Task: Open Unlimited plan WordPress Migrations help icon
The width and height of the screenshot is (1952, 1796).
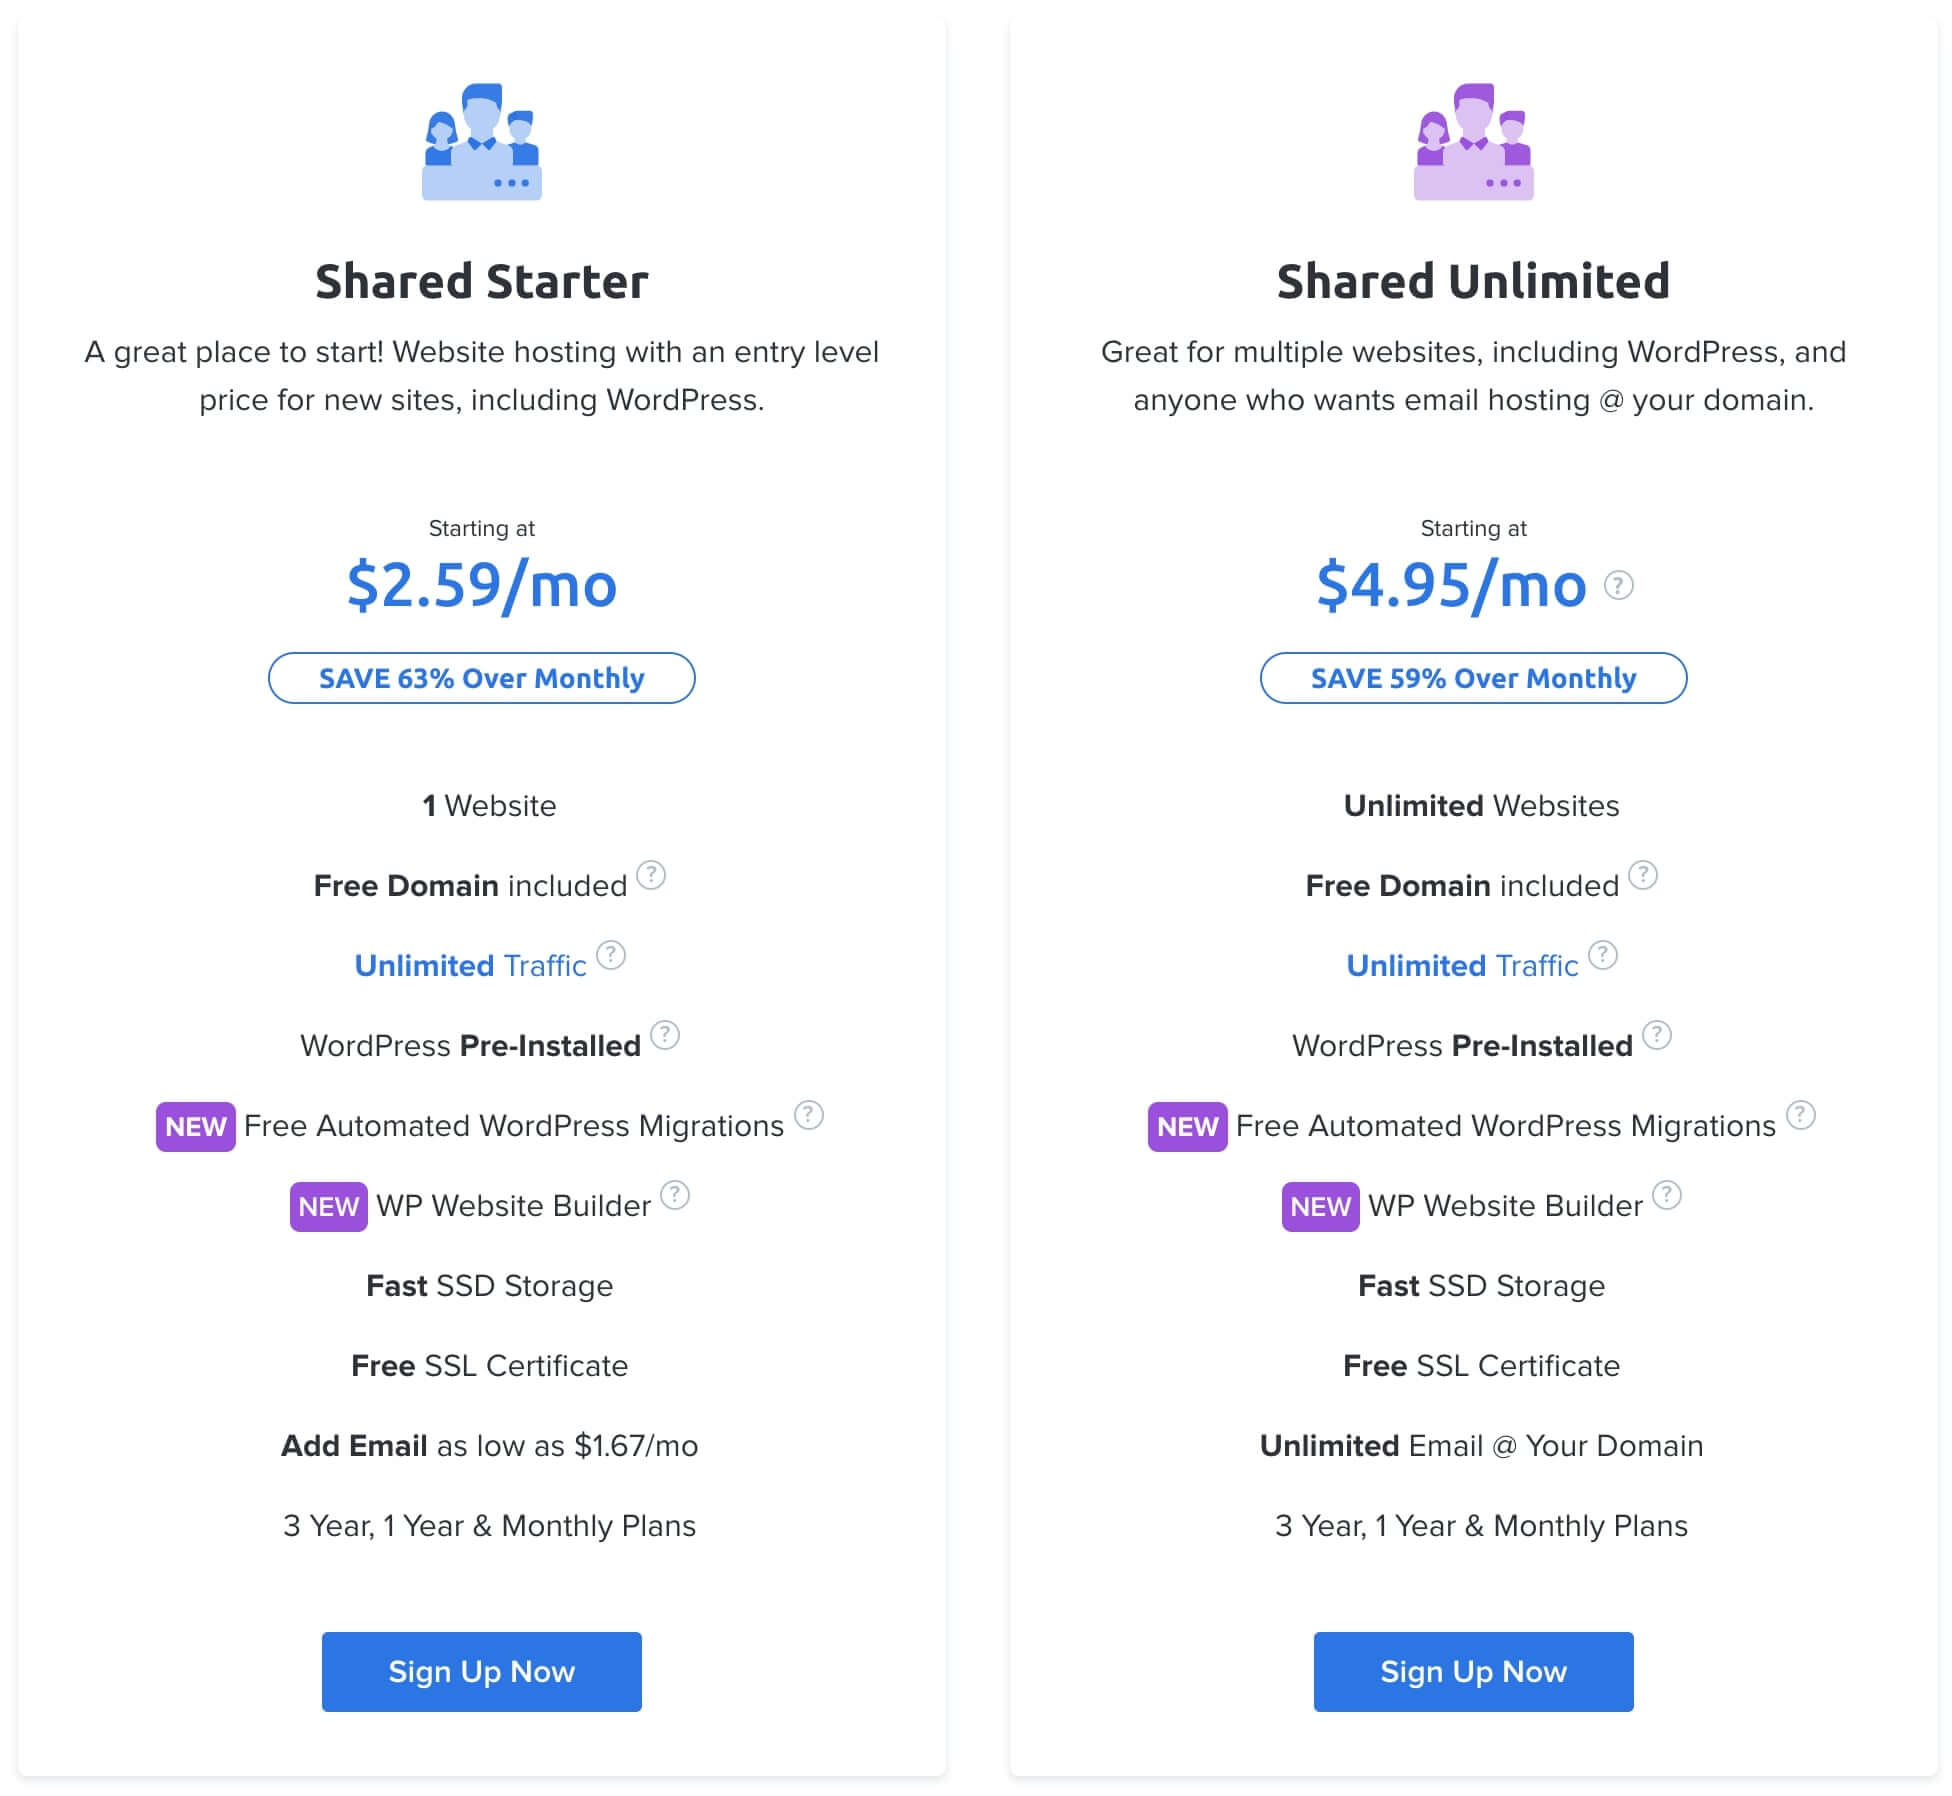Action: [x=1801, y=1115]
